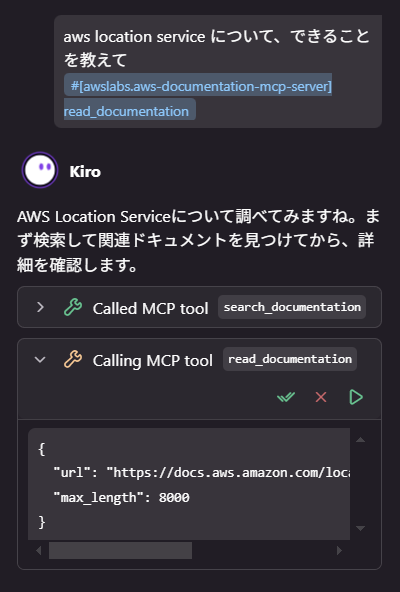Click the left arrow of the horizontal scrollbar
The image size is (400, 592).
[x=39, y=550]
